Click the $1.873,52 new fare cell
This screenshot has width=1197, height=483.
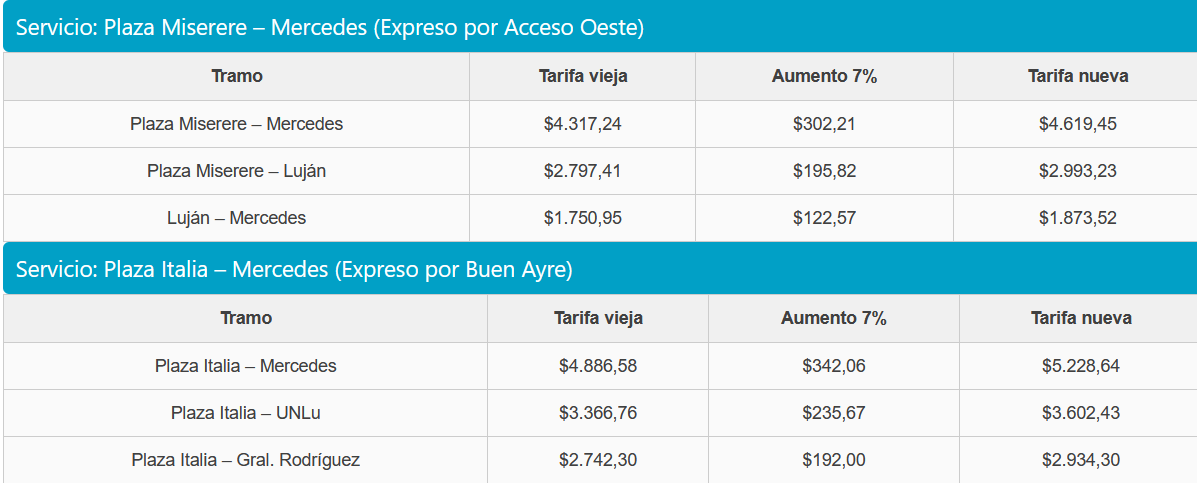1078,217
